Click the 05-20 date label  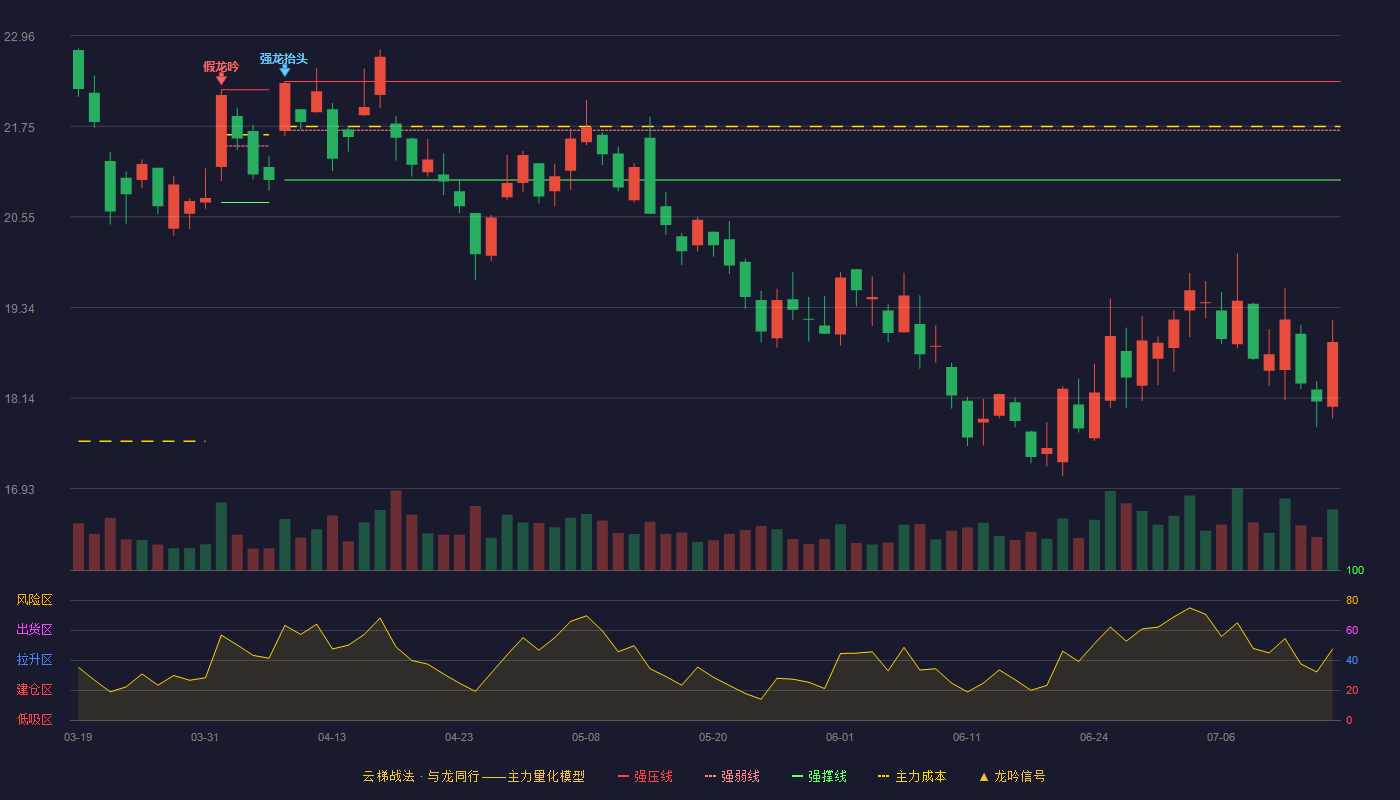713,737
